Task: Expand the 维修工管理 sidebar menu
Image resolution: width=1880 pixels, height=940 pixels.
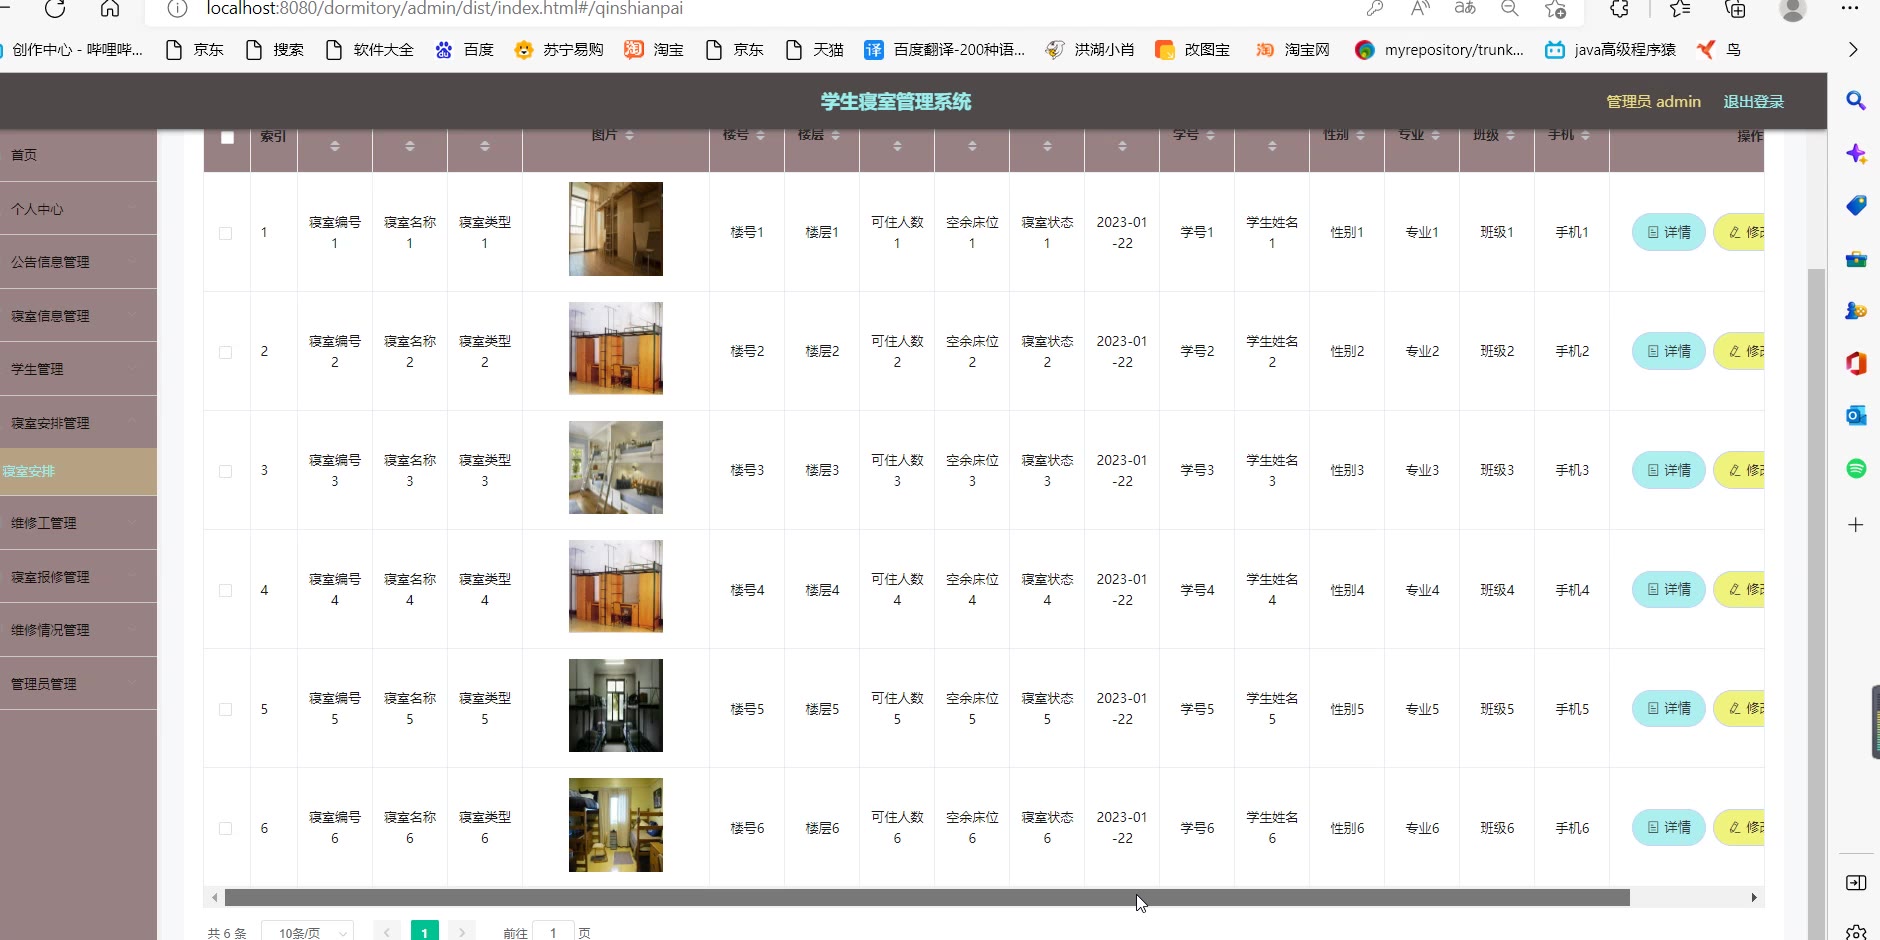Action: (78, 523)
